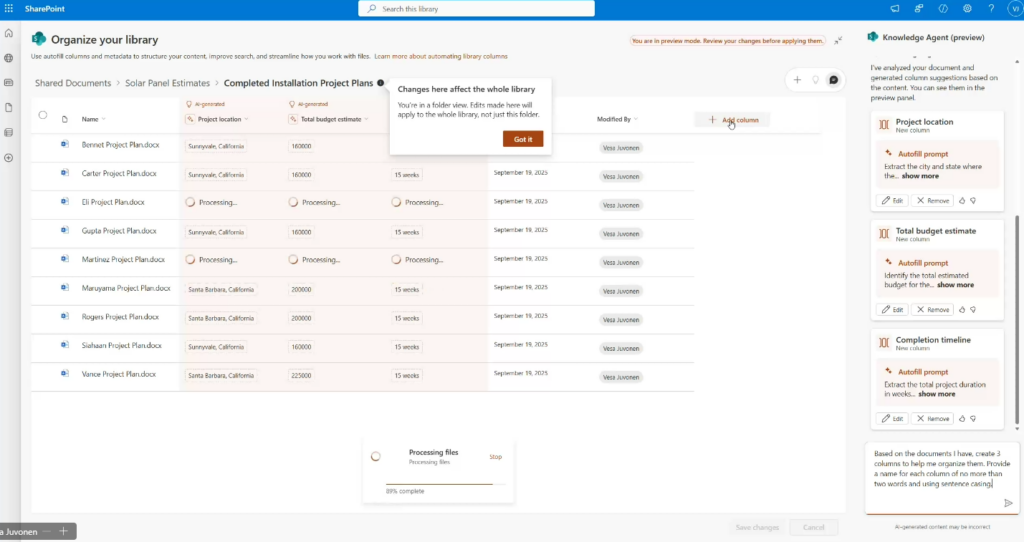This screenshot has width=1024, height=542.
Task: Thumbs up the Project location suggestion
Action: pyautogui.click(x=962, y=200)
